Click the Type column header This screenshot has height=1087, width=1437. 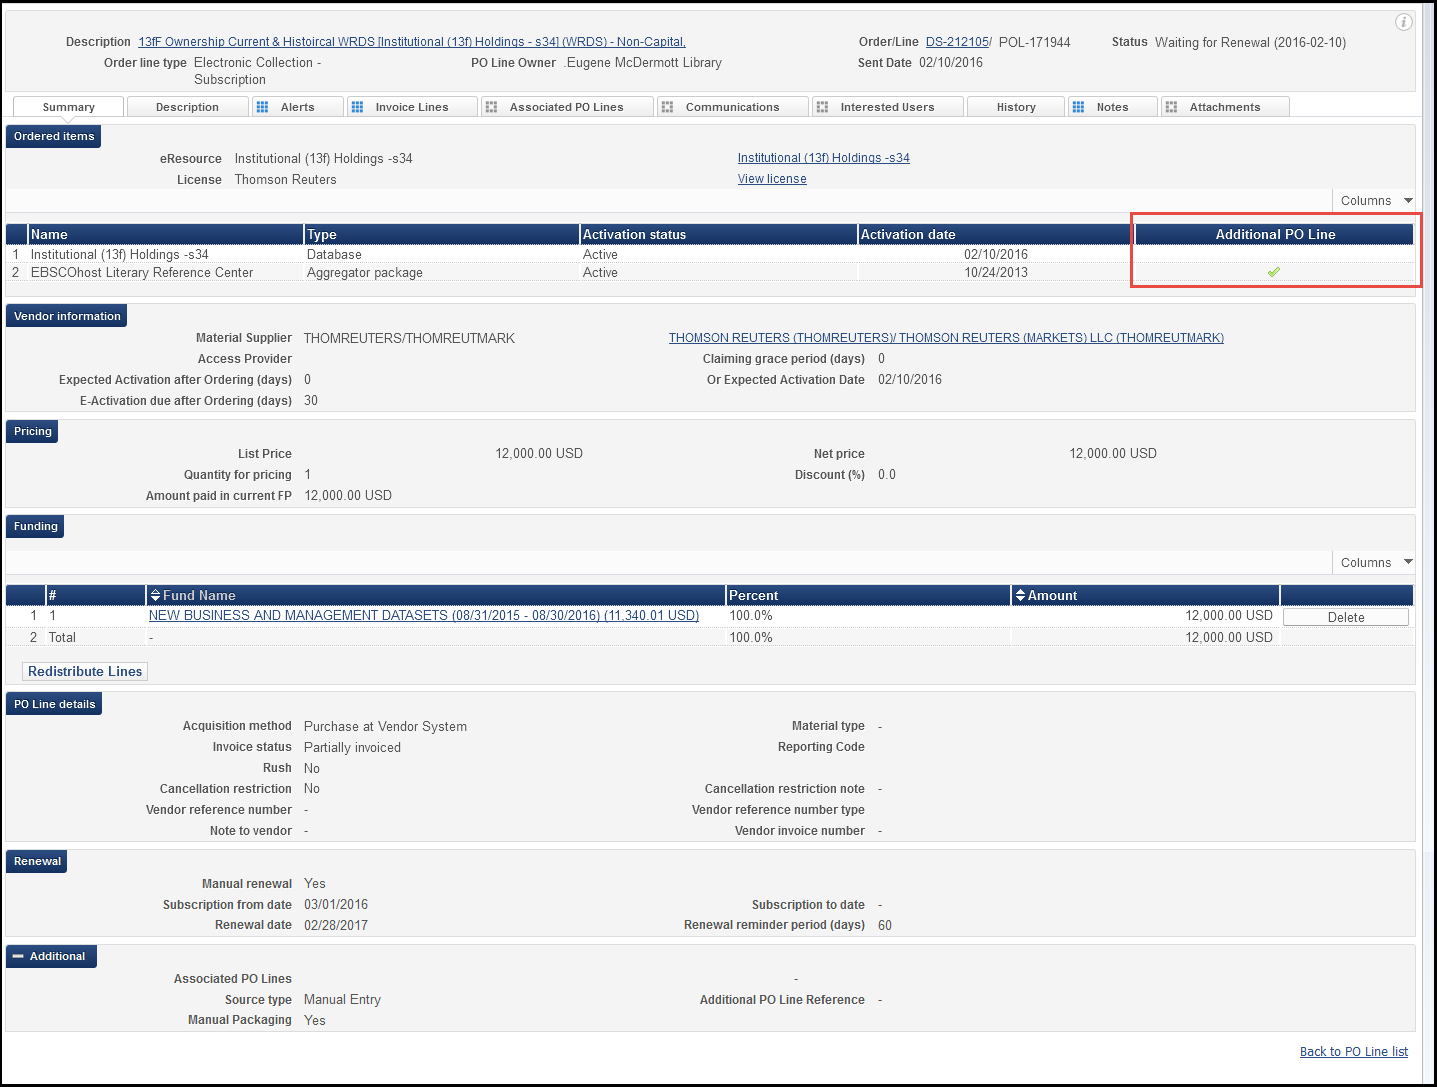pyautogui.click(x=442, y=235)
